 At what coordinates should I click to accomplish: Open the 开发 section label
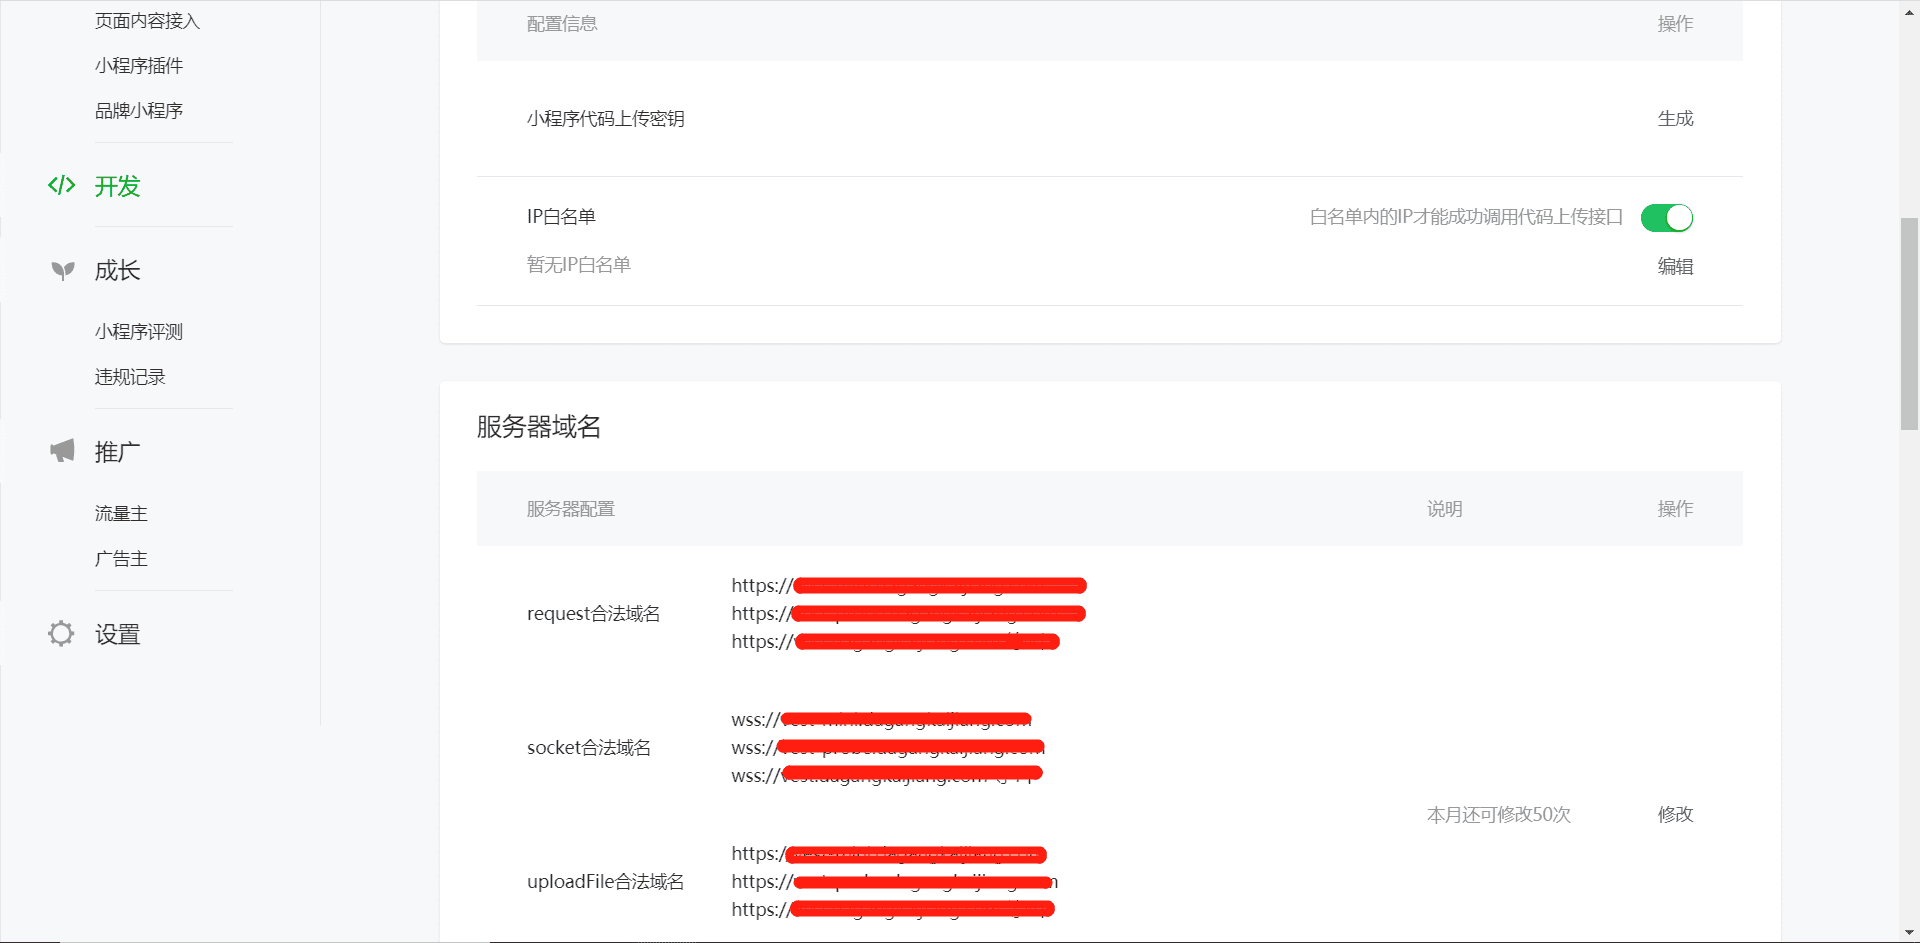(117, 186)
